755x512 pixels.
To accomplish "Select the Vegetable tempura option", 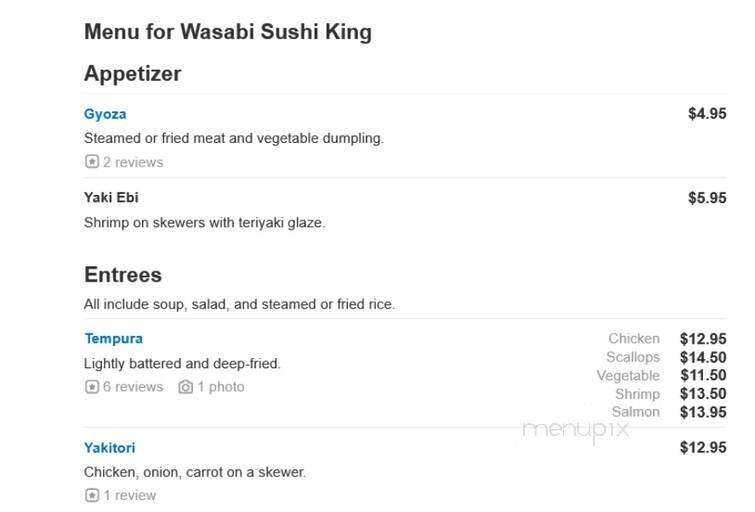I will tap(628, 375).
